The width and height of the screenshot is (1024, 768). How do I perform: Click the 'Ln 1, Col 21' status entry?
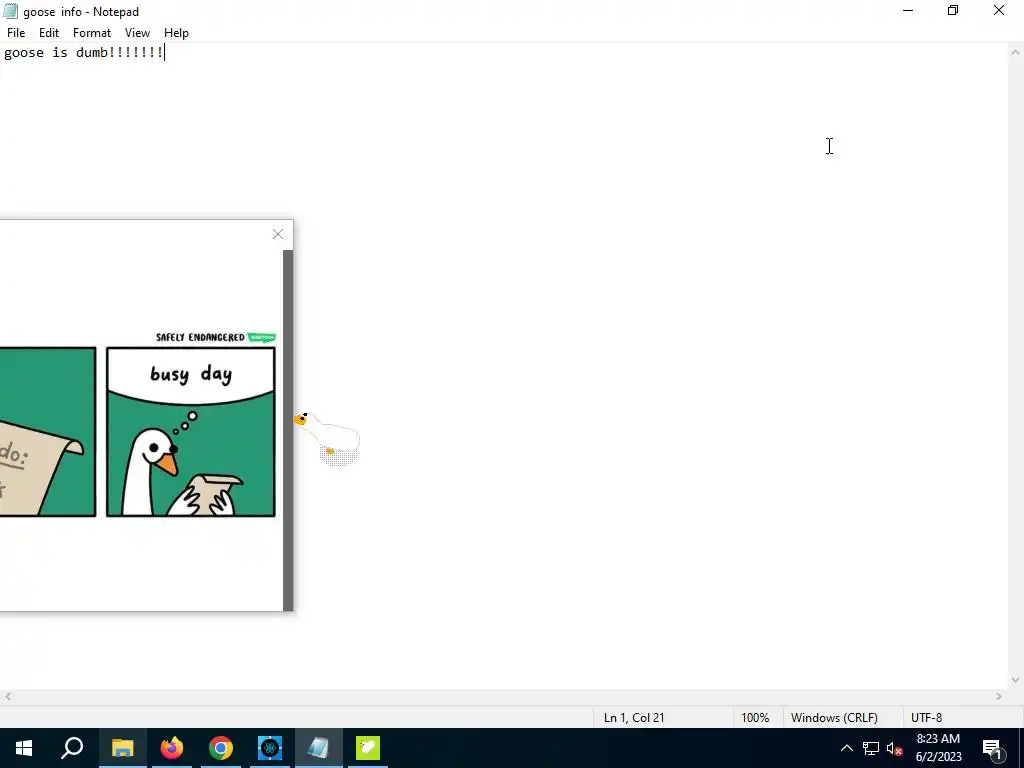click(x=633, y=717)
